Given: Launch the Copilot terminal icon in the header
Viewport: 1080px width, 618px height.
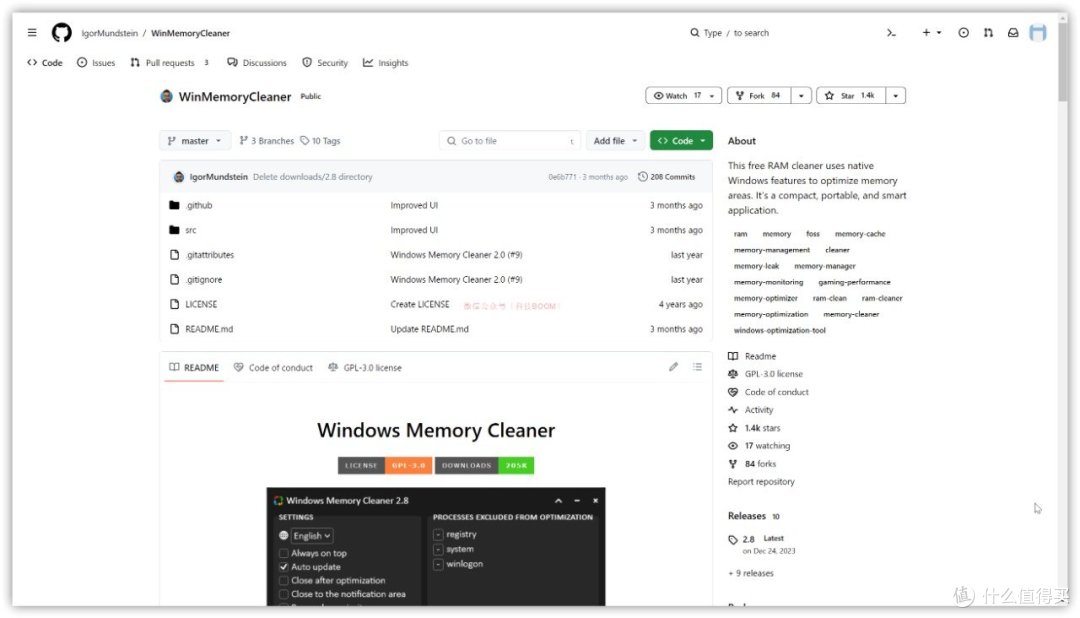Looking at the screenshot, I should tap(890, 32).
